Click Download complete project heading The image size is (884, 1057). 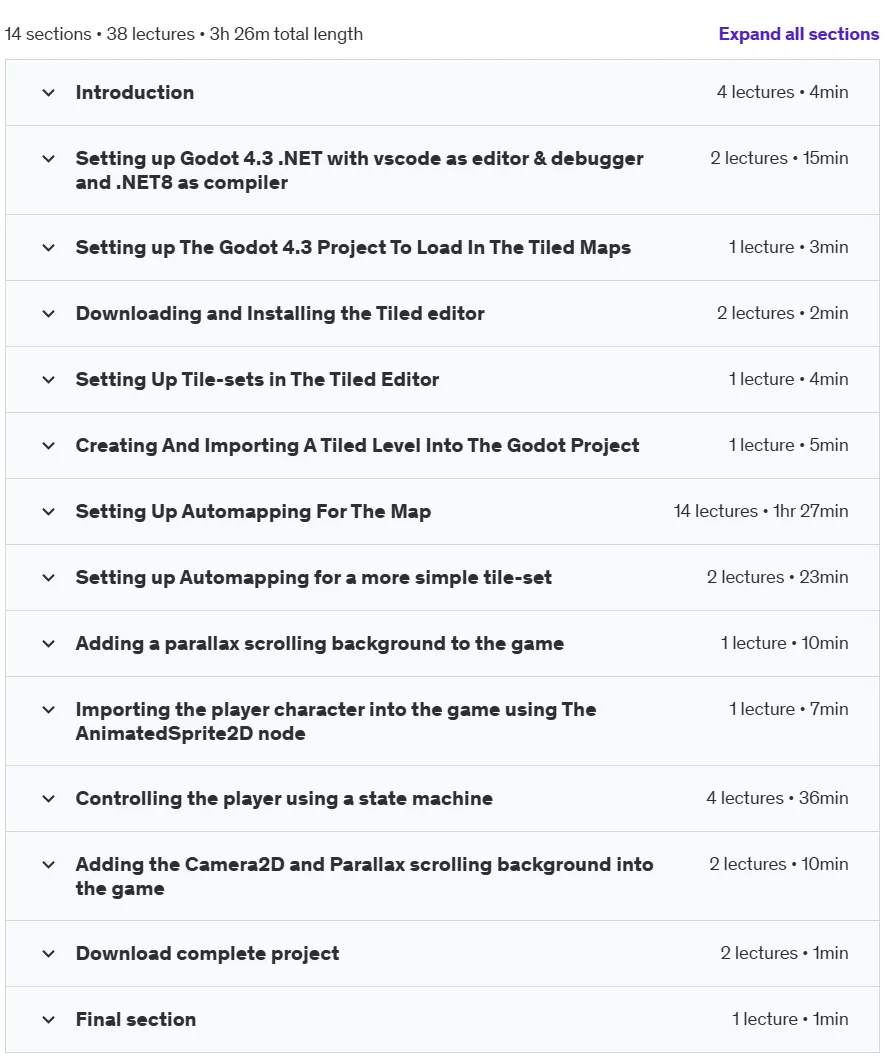(x=207, y=954)
